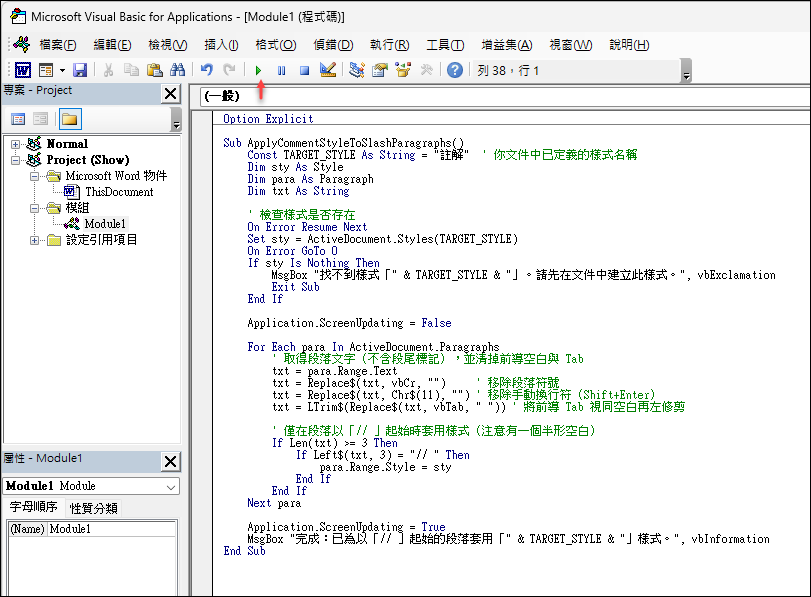The height and width of the screenshot is (597, 811).
Task: Select Module1 in project tree
Action: tap(105, 224)
